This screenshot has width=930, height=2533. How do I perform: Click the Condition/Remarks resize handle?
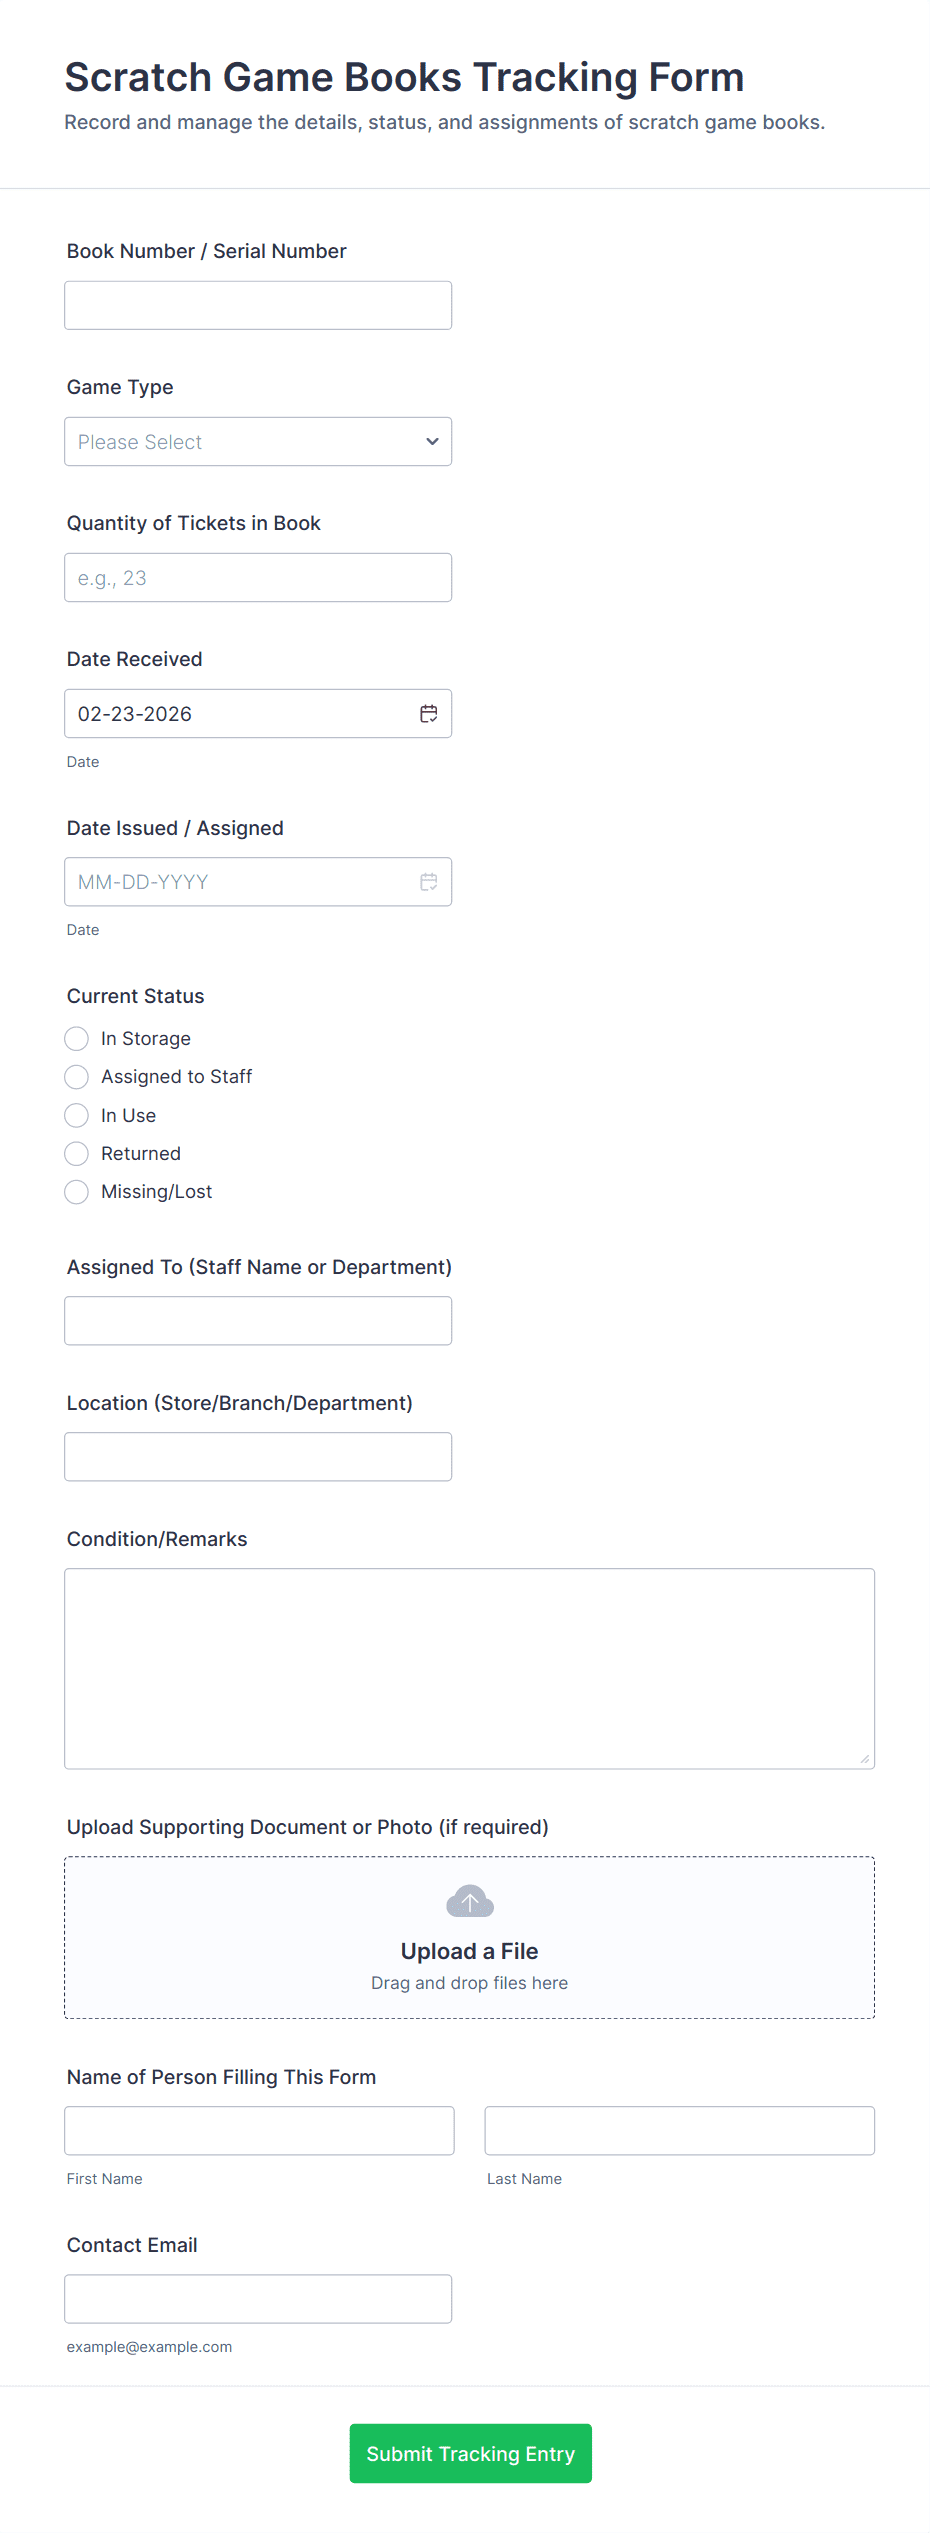(x=864, y=1759)
